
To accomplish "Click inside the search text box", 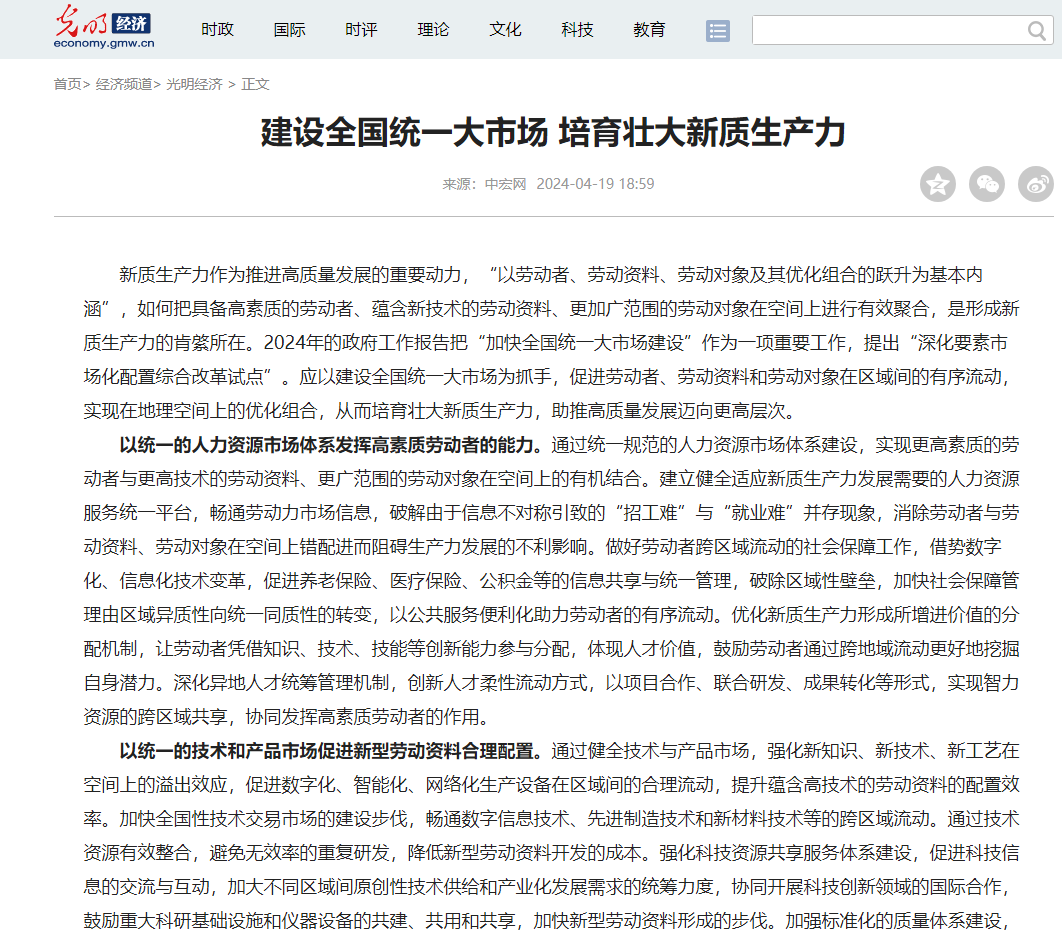I will point(885,30).
